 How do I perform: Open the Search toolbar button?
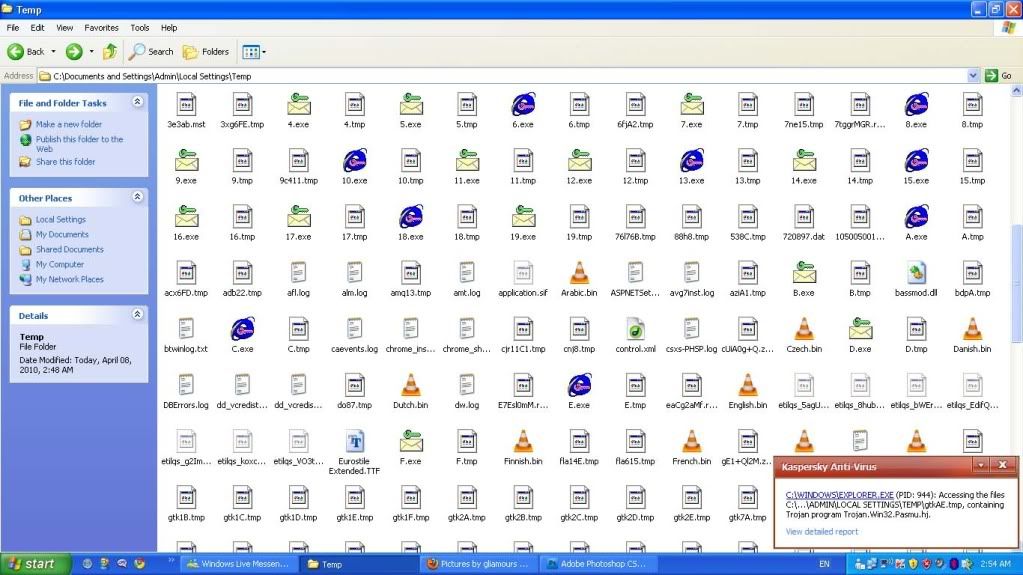pyautogui.click(x=150, y=51)
